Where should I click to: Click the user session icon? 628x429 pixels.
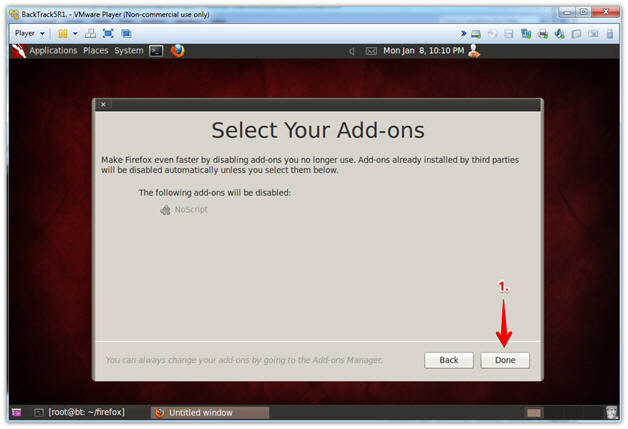[x=474, y=51]
